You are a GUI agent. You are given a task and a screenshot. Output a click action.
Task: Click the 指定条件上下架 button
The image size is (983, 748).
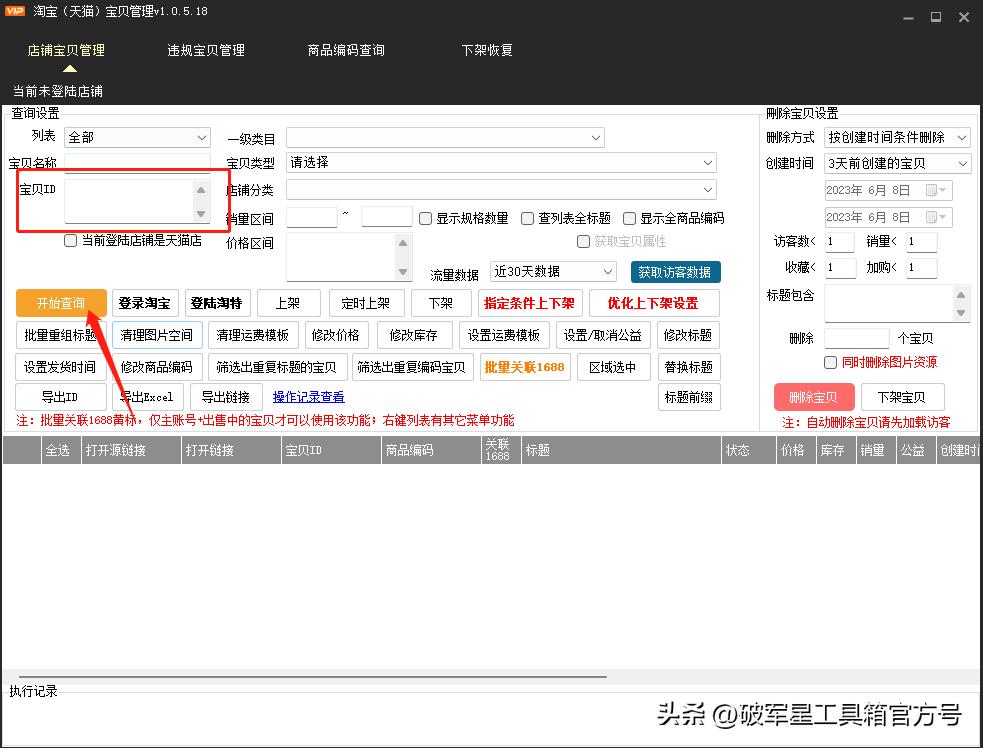coord(531,303)
